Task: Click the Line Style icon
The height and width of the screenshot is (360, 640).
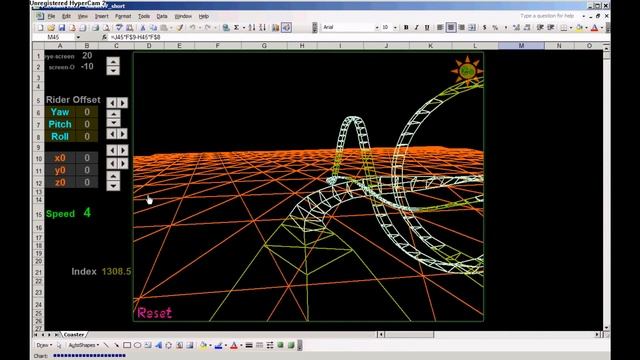Action: [x=249, y=345]
